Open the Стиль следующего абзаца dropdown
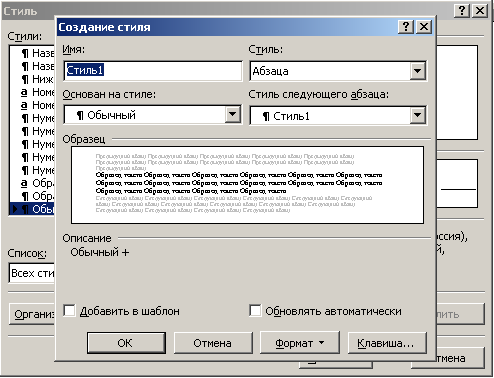494x378 pixels. tap(417, 115)
